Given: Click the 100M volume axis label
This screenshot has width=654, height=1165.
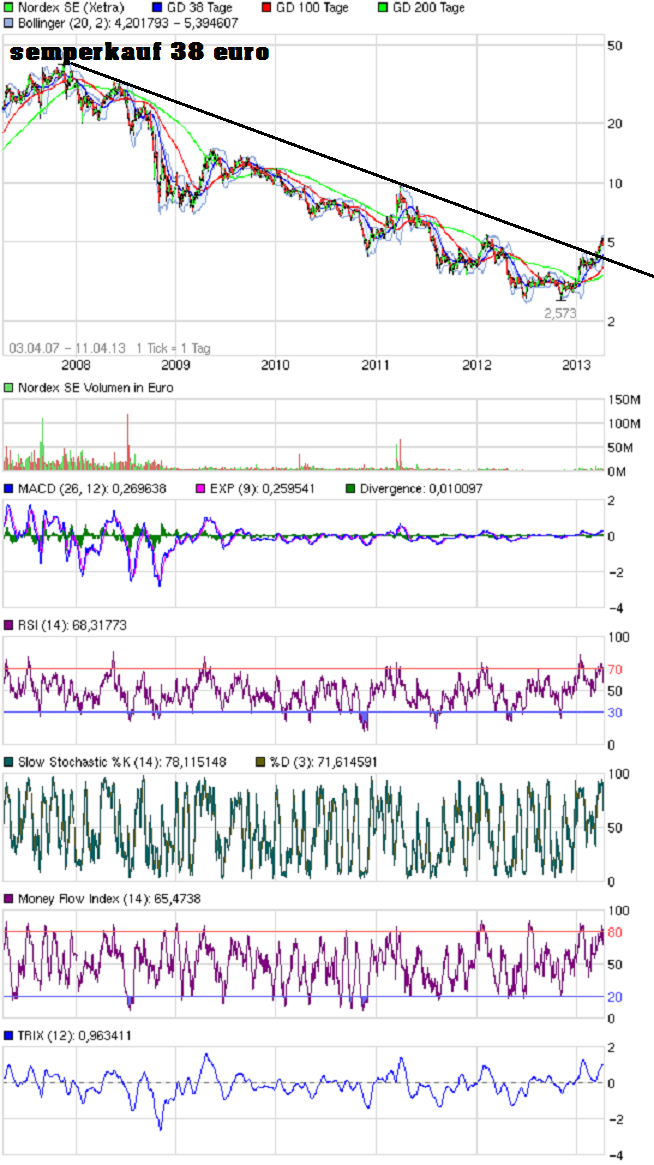Looking at the screenshot, I should pos(624,424).
